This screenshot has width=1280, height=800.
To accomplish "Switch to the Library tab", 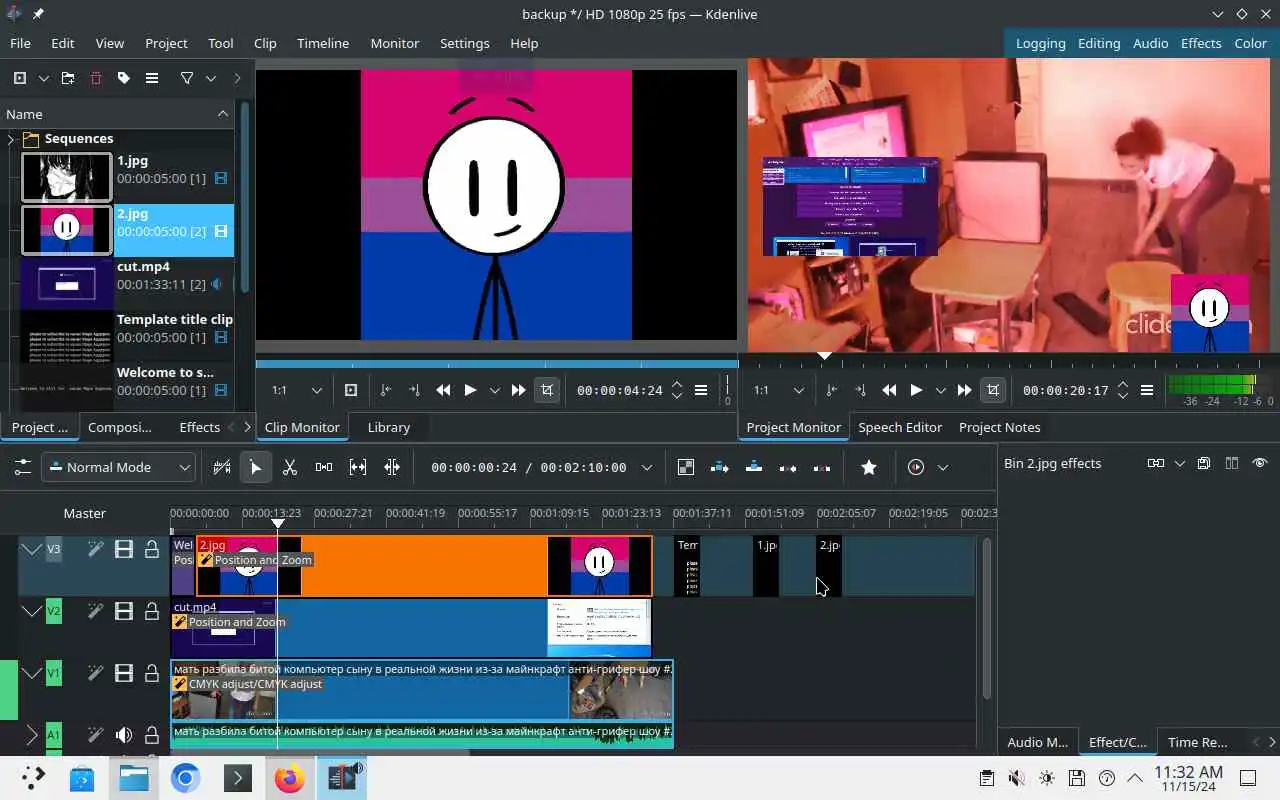I will (x=388, y=427).
